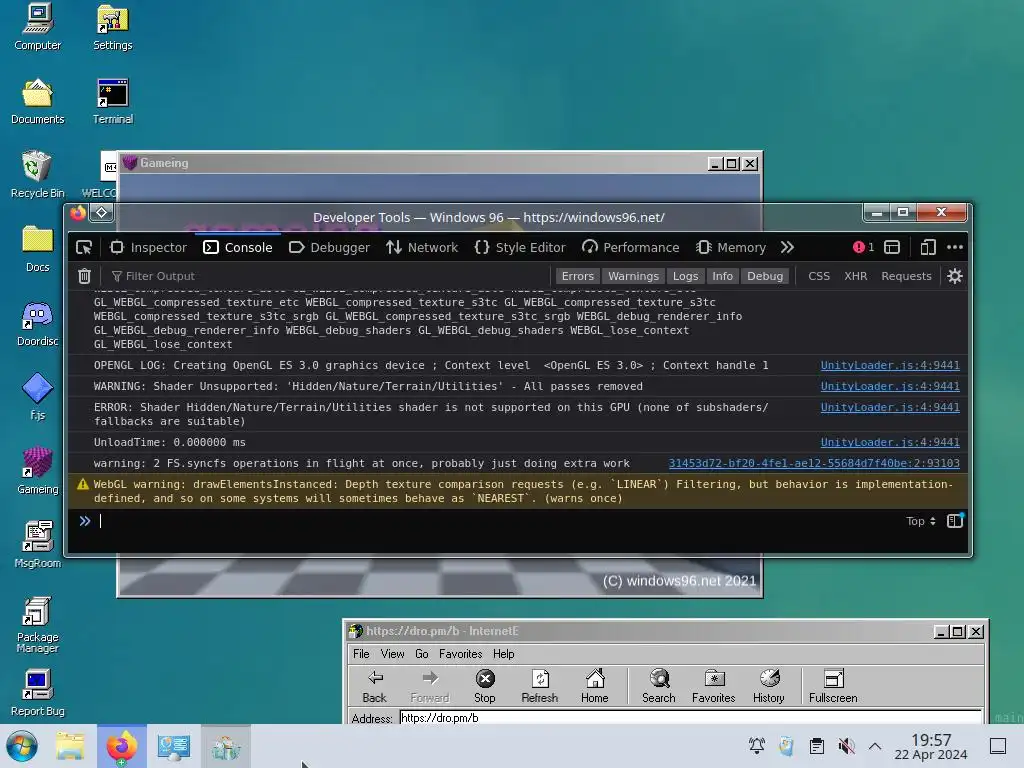The height and width of the screenshot is (768, 1024).
Task: Switch to the Debugger tab
Action: click(x=329, y=248)
